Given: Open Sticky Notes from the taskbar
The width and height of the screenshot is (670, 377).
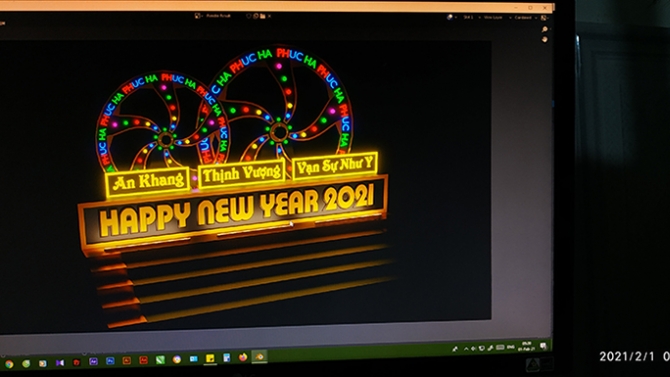Looking at the screenshot, I should point(210,358).
